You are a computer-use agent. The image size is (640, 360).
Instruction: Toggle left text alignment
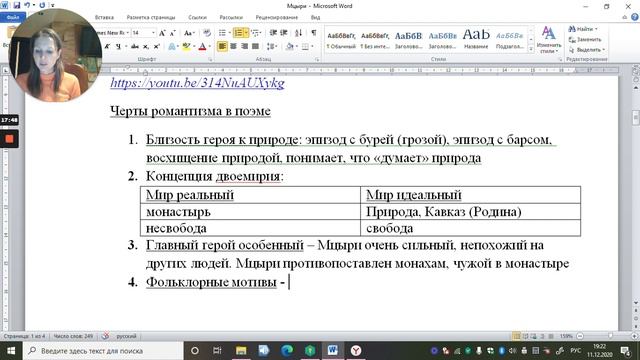222,47
